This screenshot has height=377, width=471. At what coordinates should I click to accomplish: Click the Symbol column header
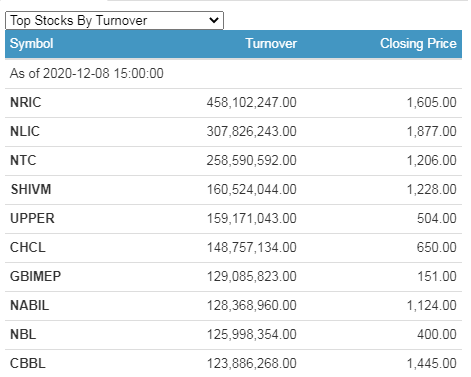(32, 44)
